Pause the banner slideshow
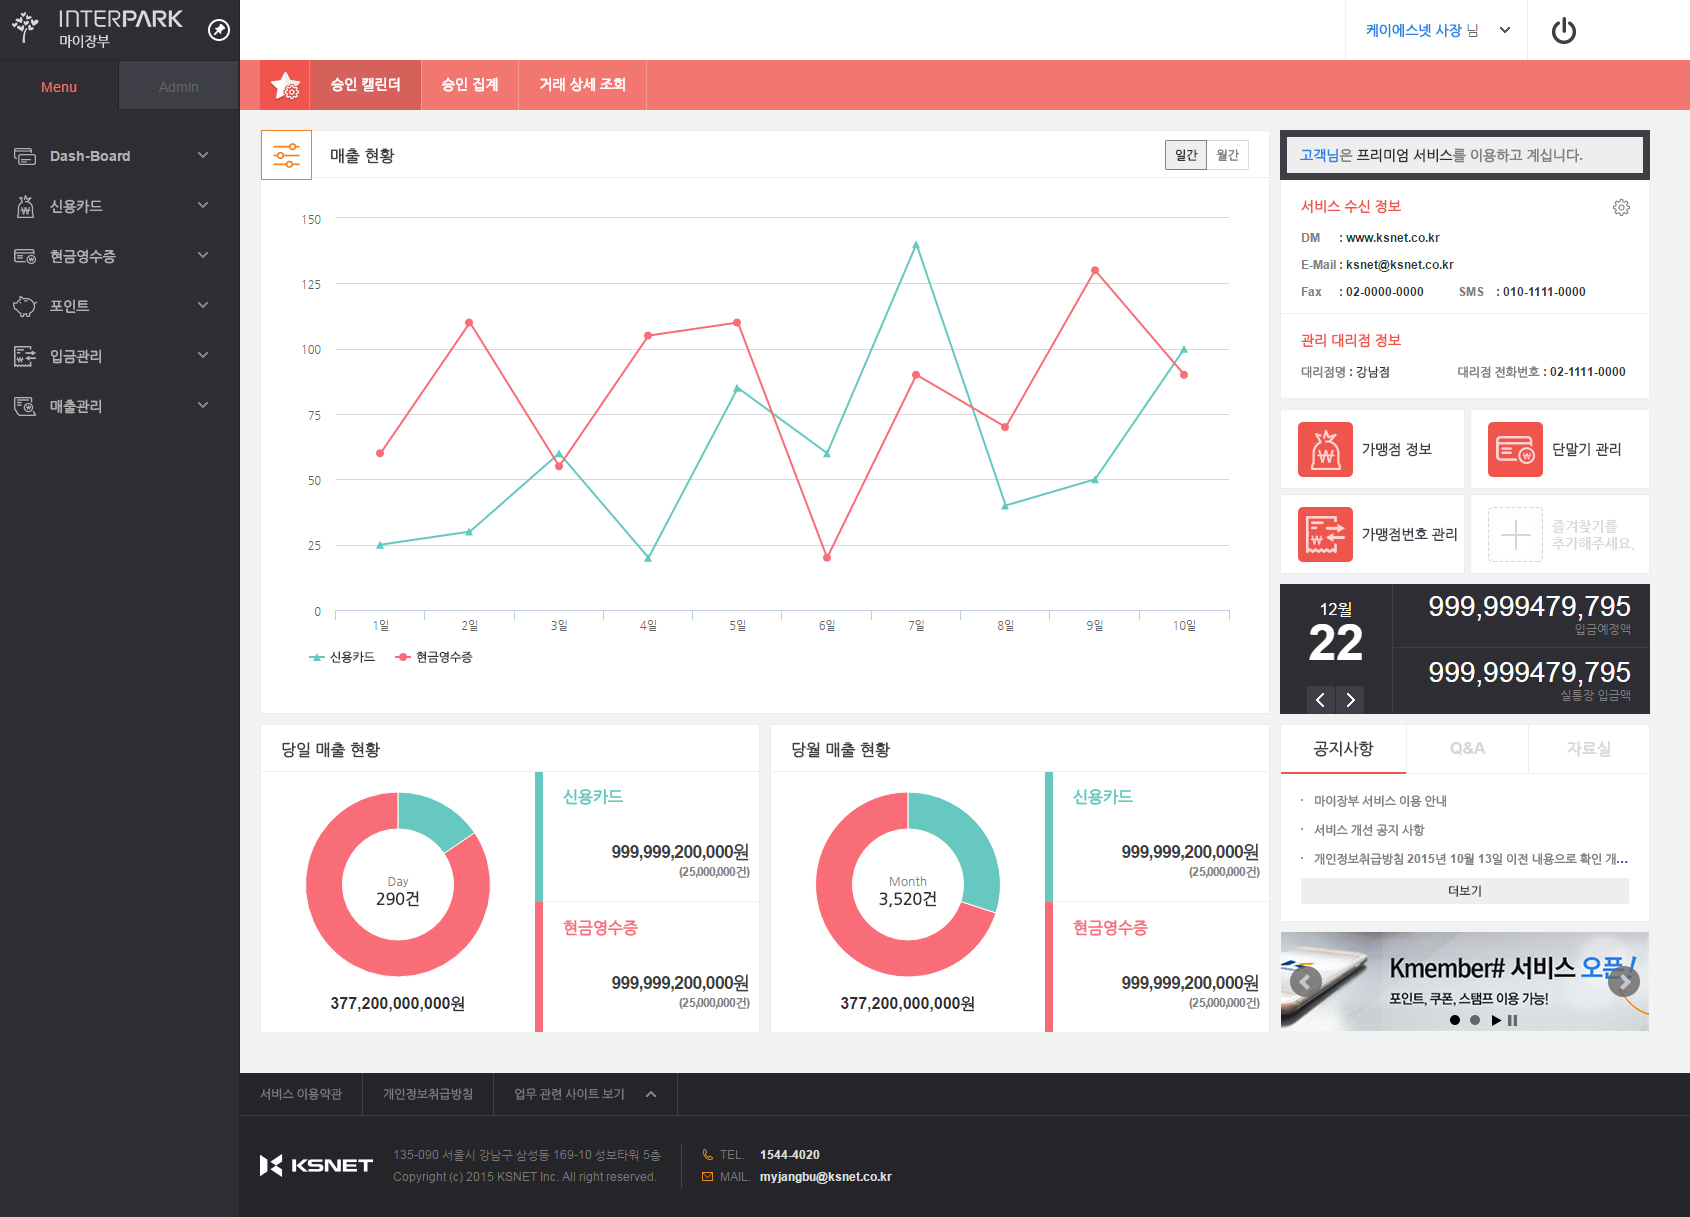The image size is (1690, 1217). click(x=1513, y=1020)
